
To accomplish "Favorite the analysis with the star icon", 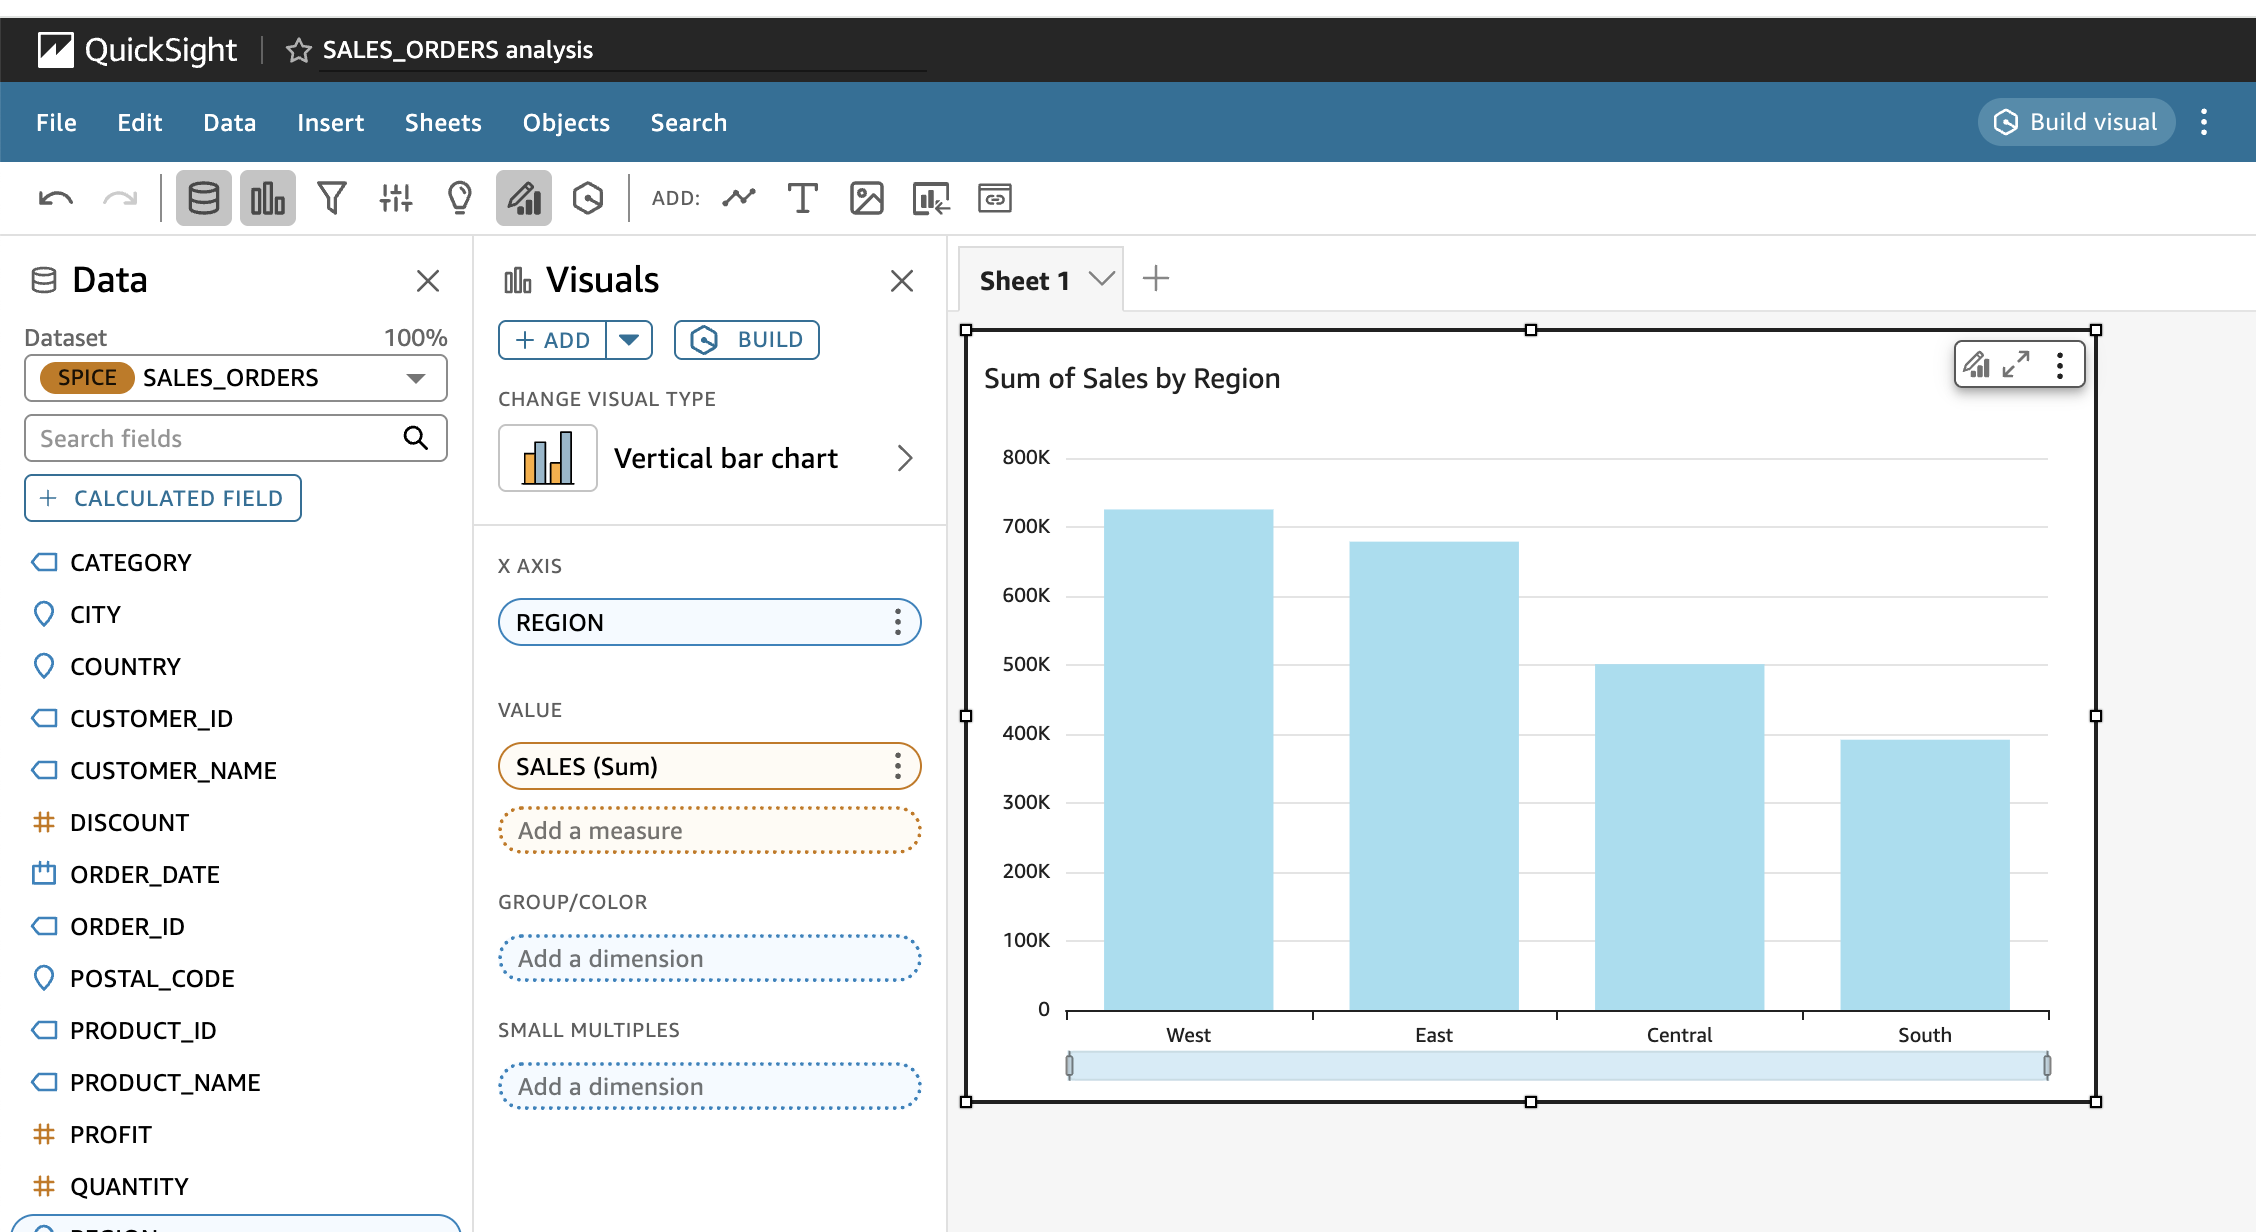I will [298, 50].
